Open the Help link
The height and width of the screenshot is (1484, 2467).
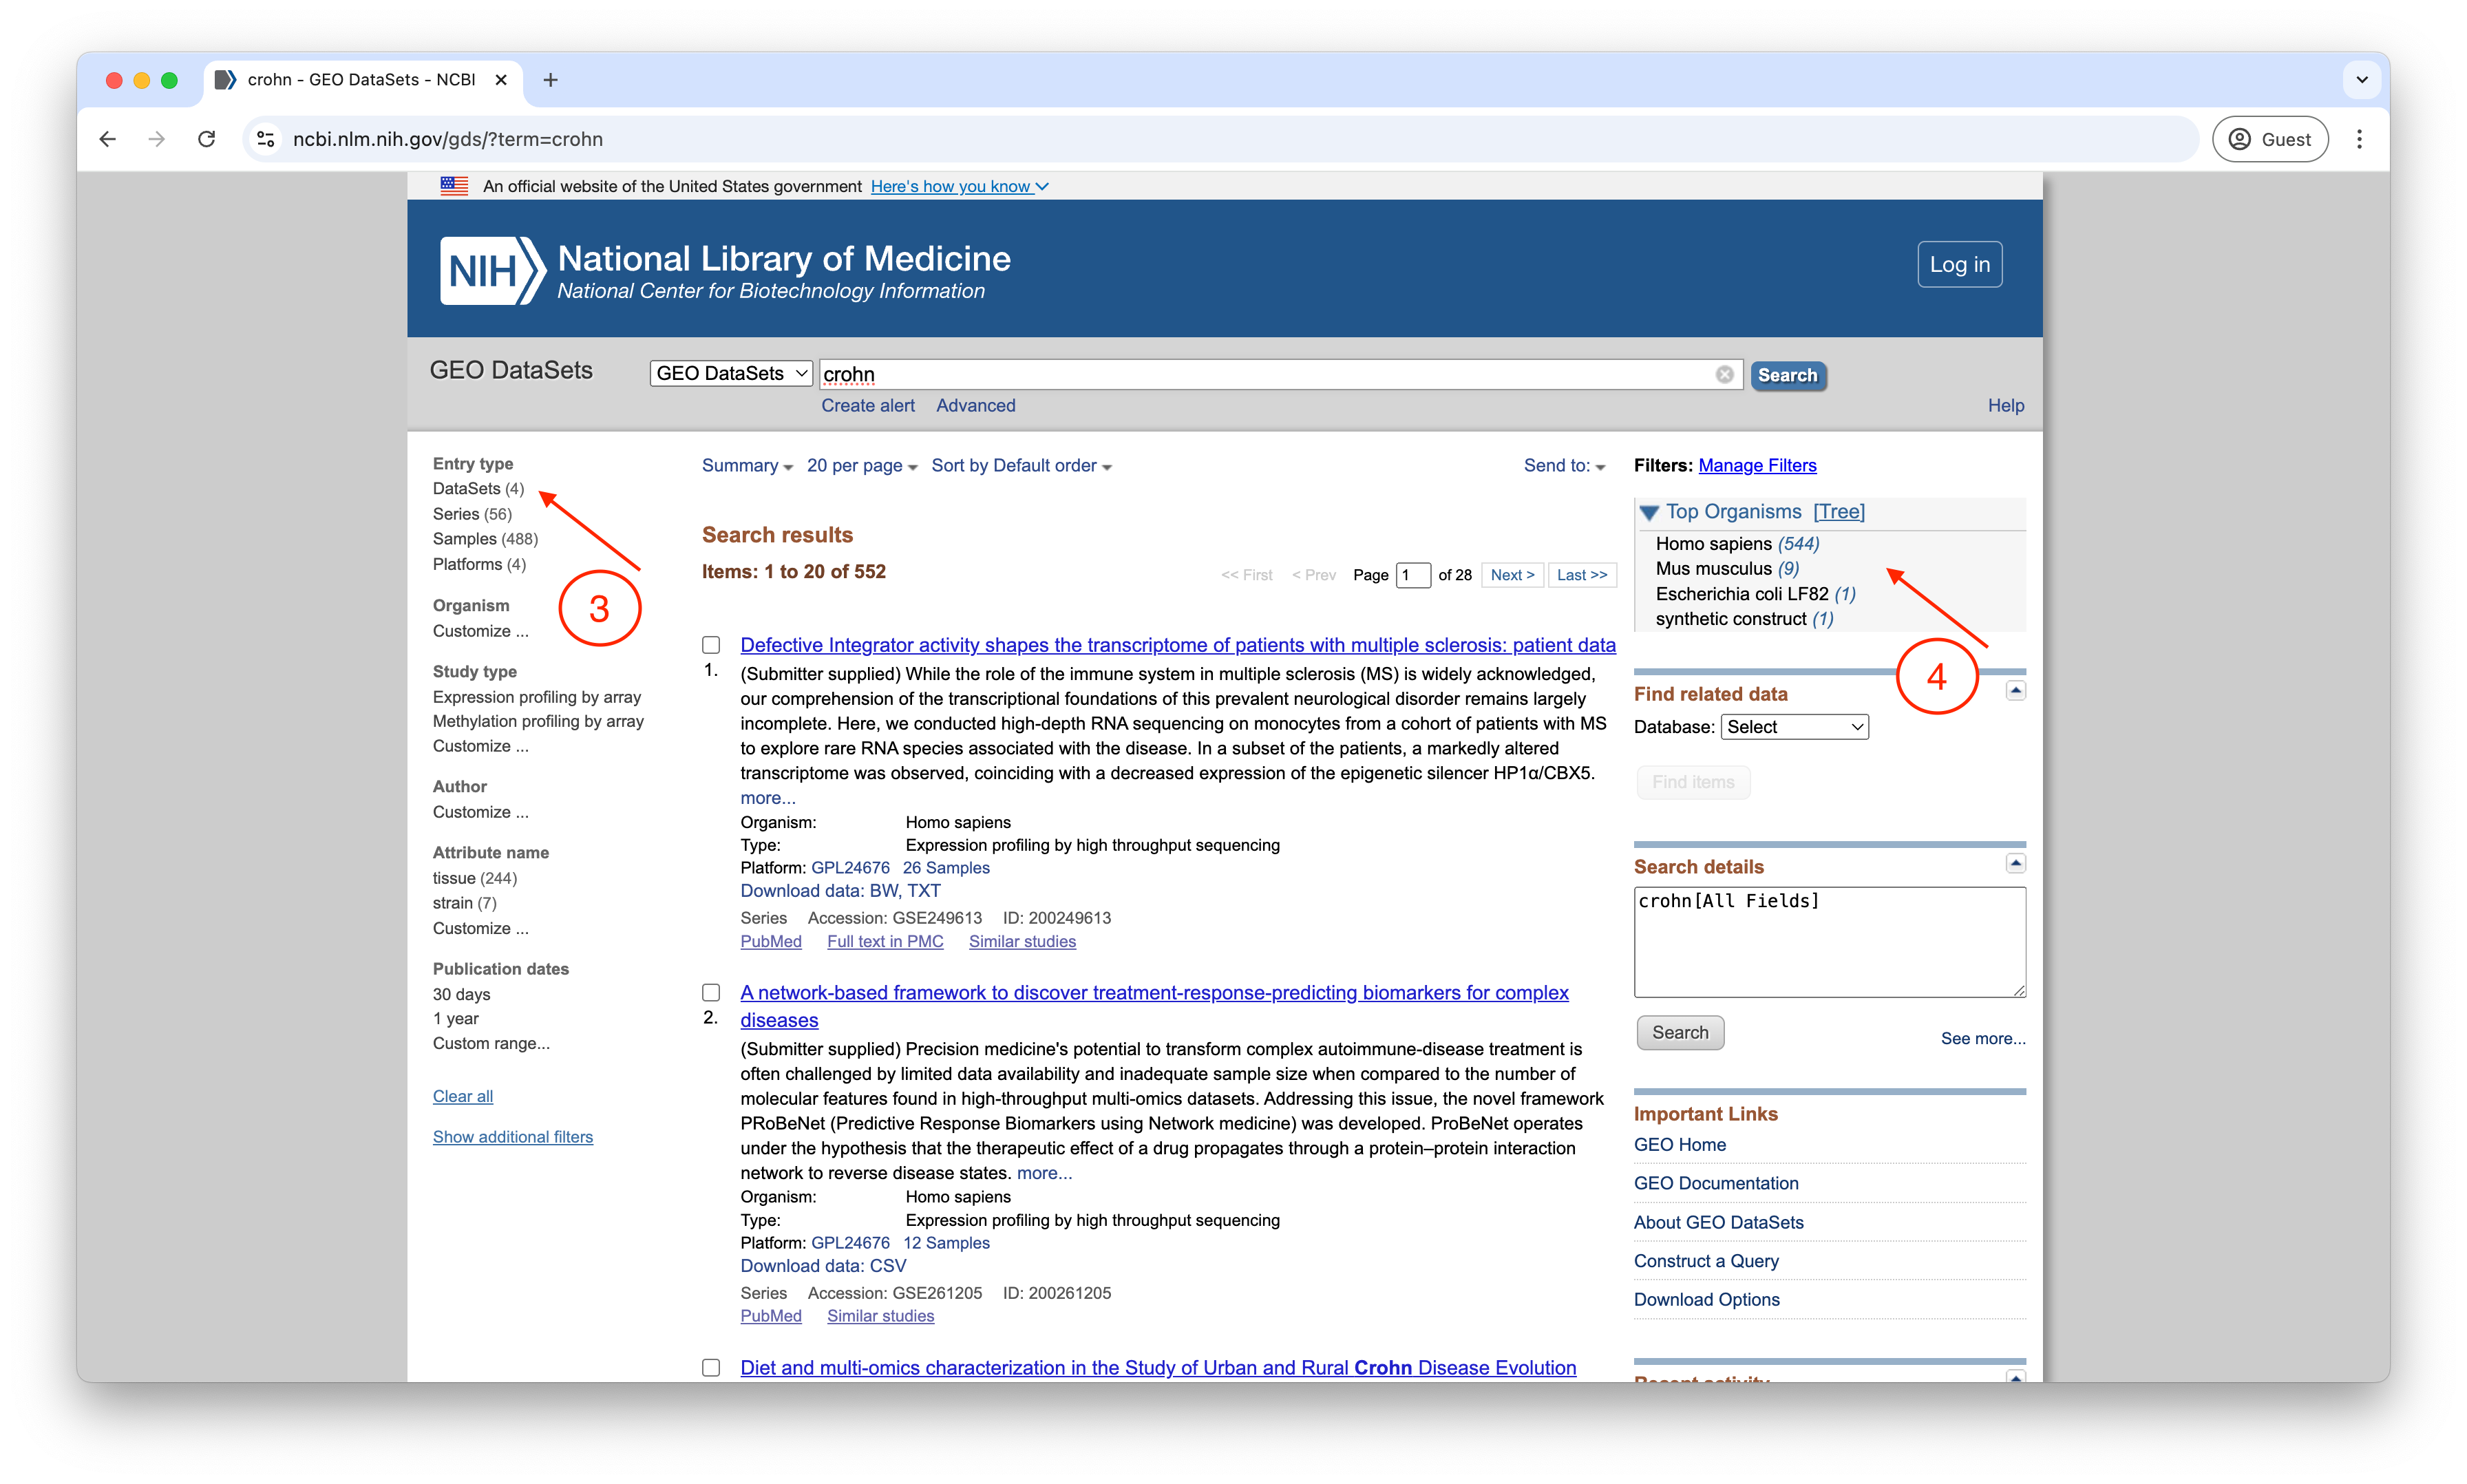(2005, 405)
